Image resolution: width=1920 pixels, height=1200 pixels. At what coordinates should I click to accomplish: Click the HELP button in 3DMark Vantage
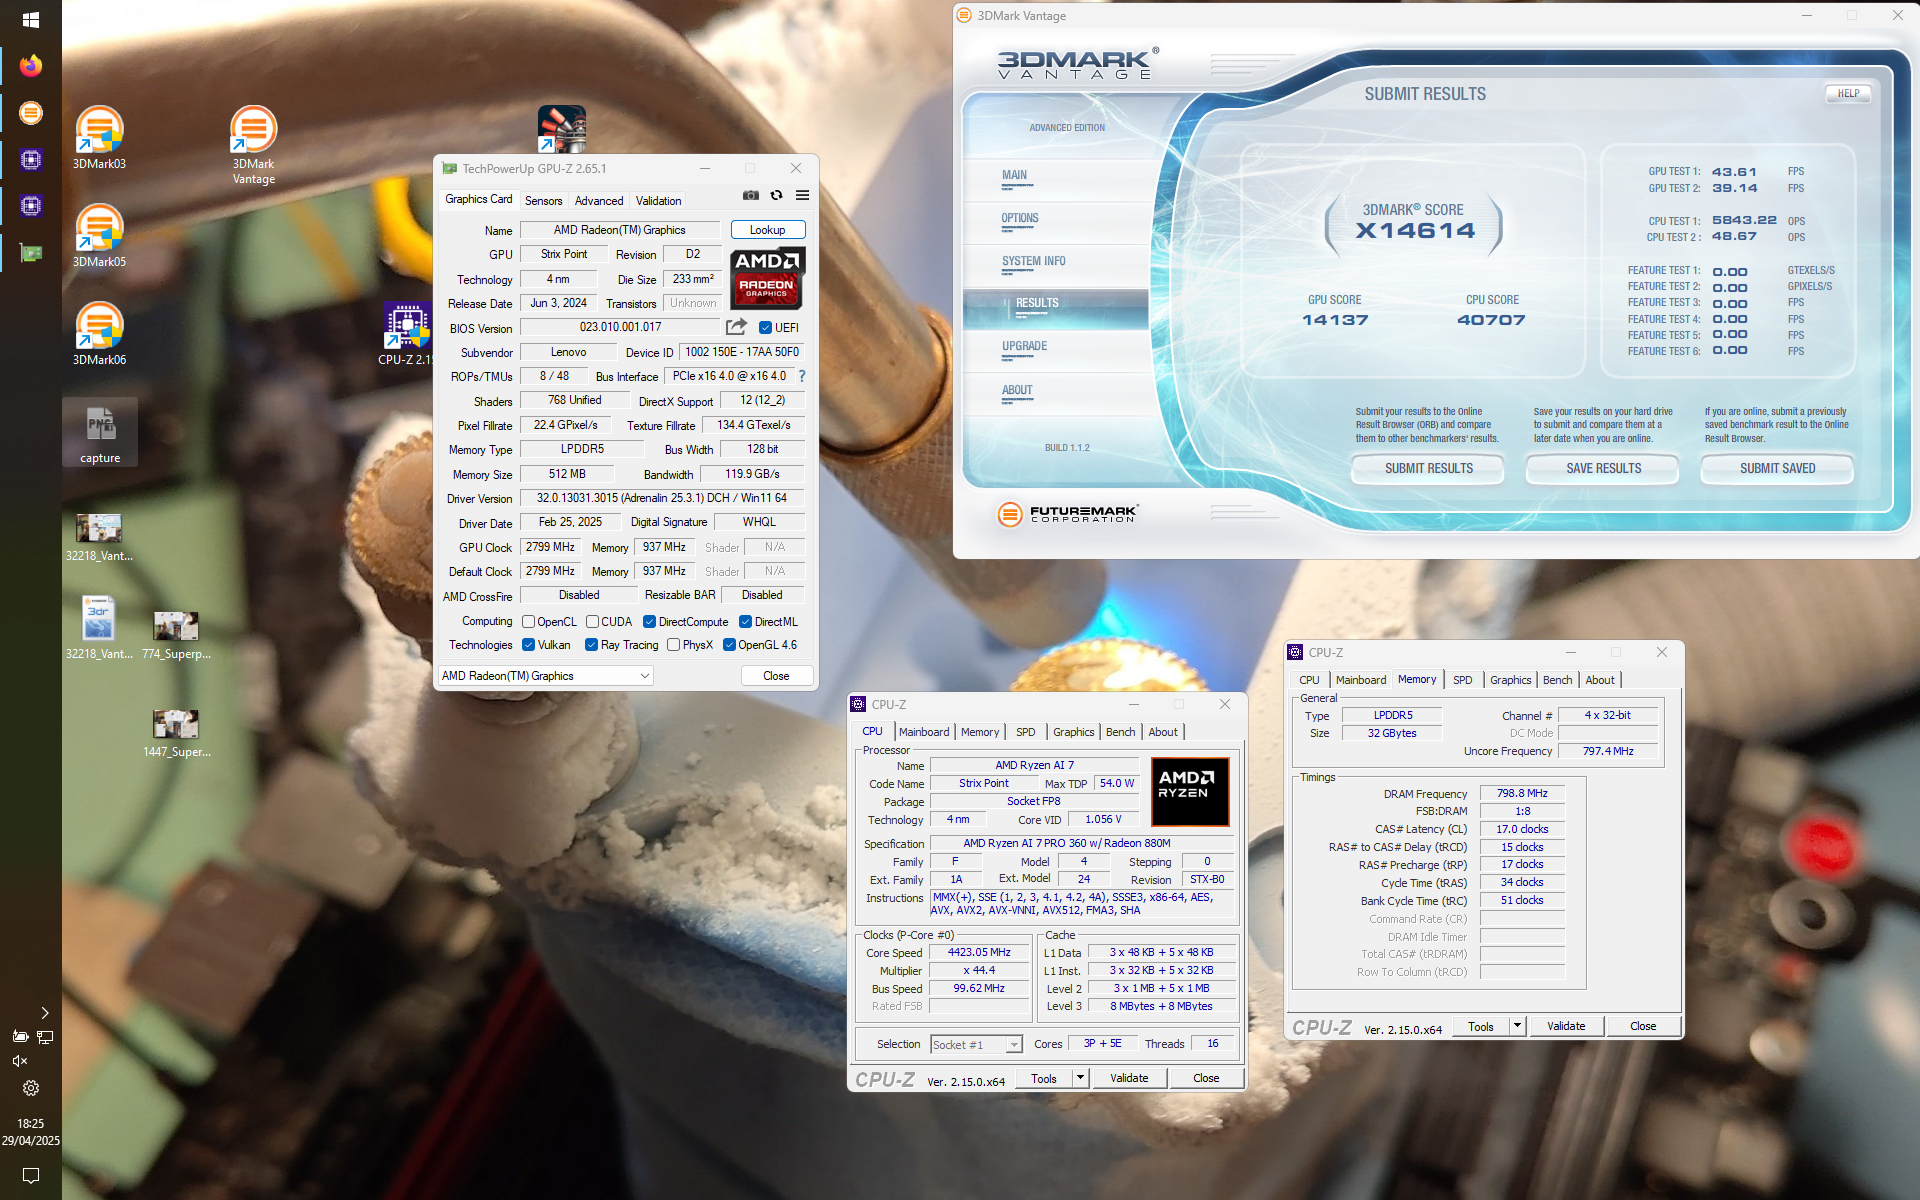tap(1848, 93)
